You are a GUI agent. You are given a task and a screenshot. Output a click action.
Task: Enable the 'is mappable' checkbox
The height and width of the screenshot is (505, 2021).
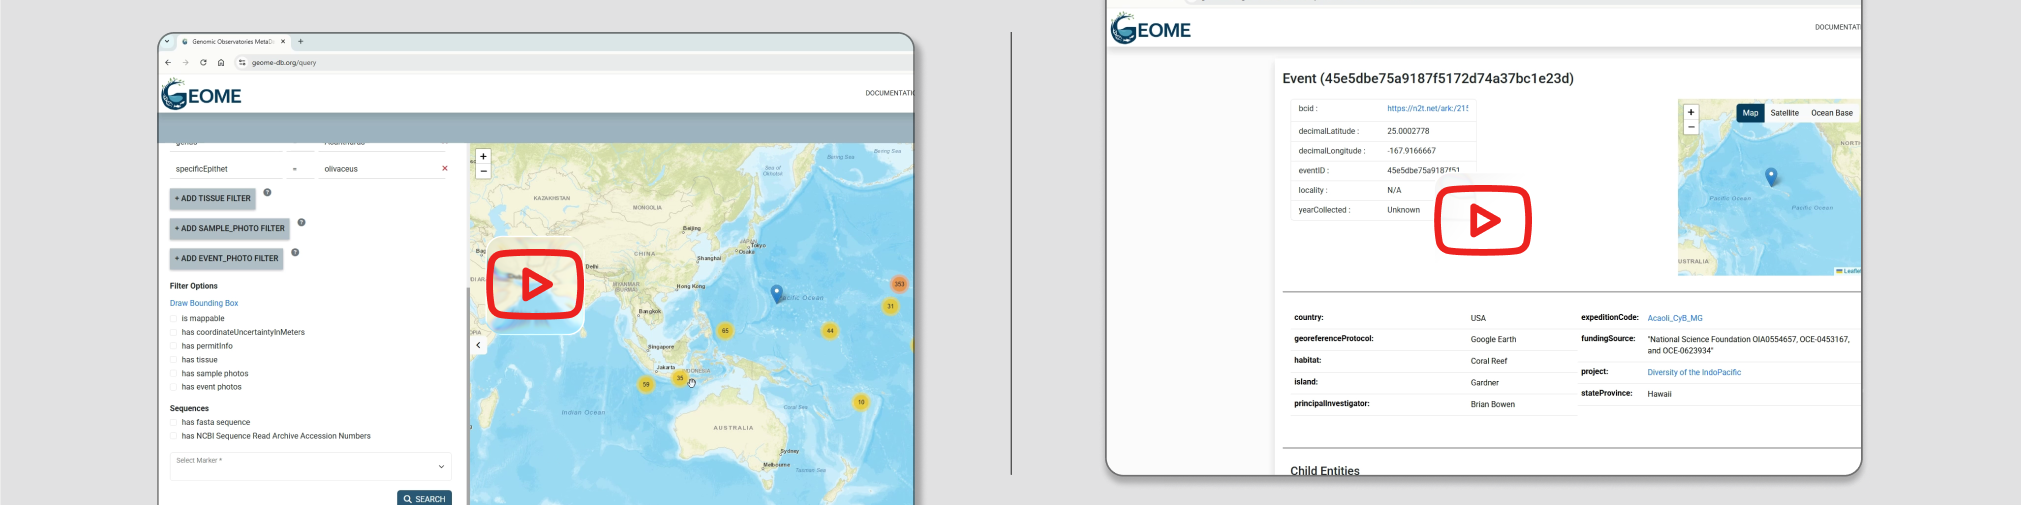(174, 319)
